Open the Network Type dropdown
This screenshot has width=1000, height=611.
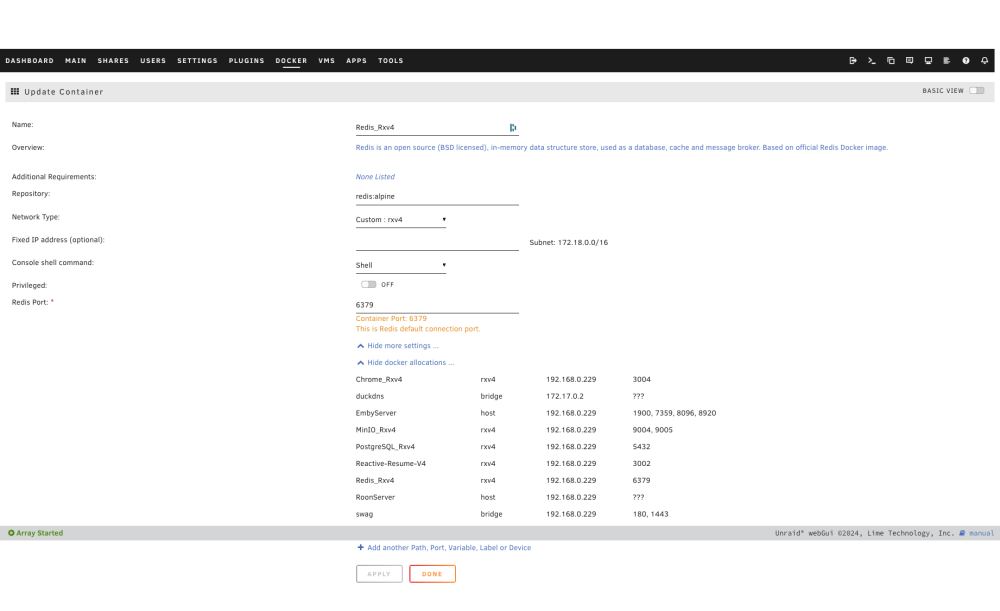(401, 219)
